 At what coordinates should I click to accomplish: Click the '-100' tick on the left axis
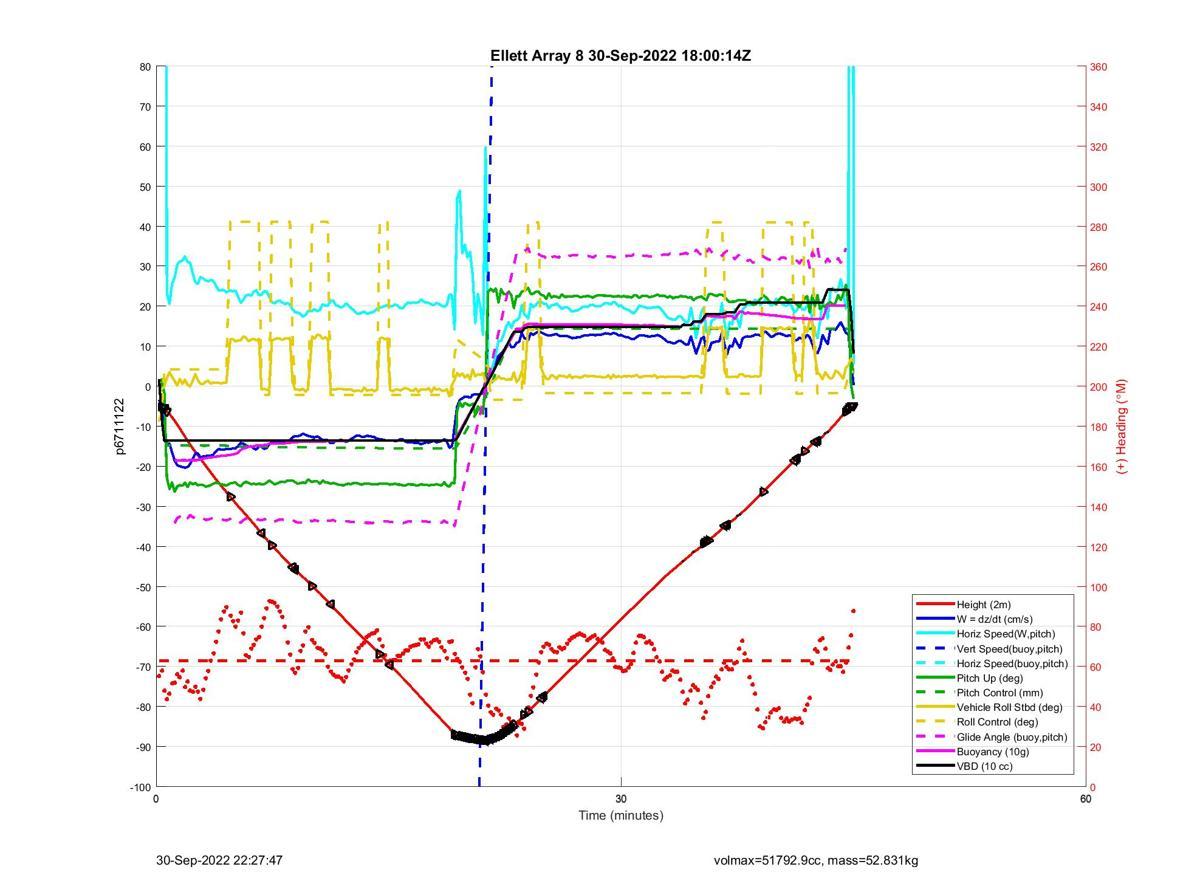point(139,787)
